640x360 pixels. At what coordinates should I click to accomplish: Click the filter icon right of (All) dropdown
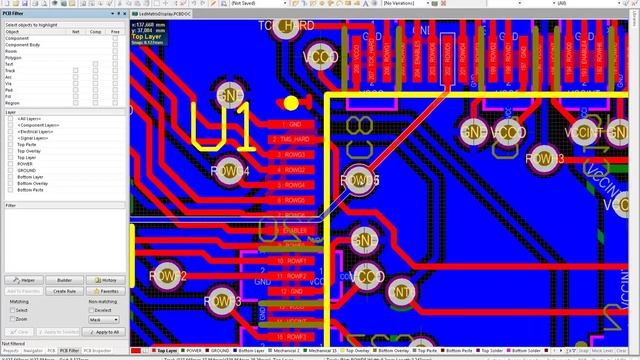[x=626, y=3]
